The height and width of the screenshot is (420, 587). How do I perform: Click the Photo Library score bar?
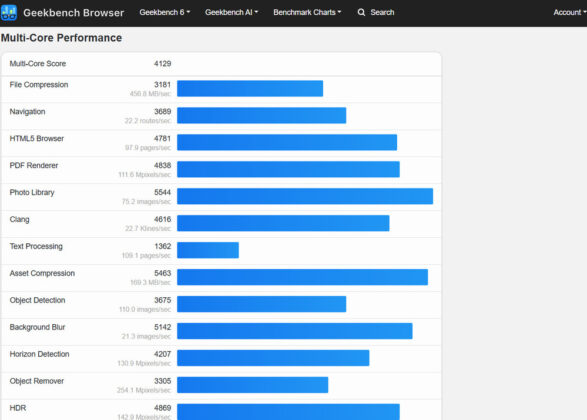tap(305, 196)
